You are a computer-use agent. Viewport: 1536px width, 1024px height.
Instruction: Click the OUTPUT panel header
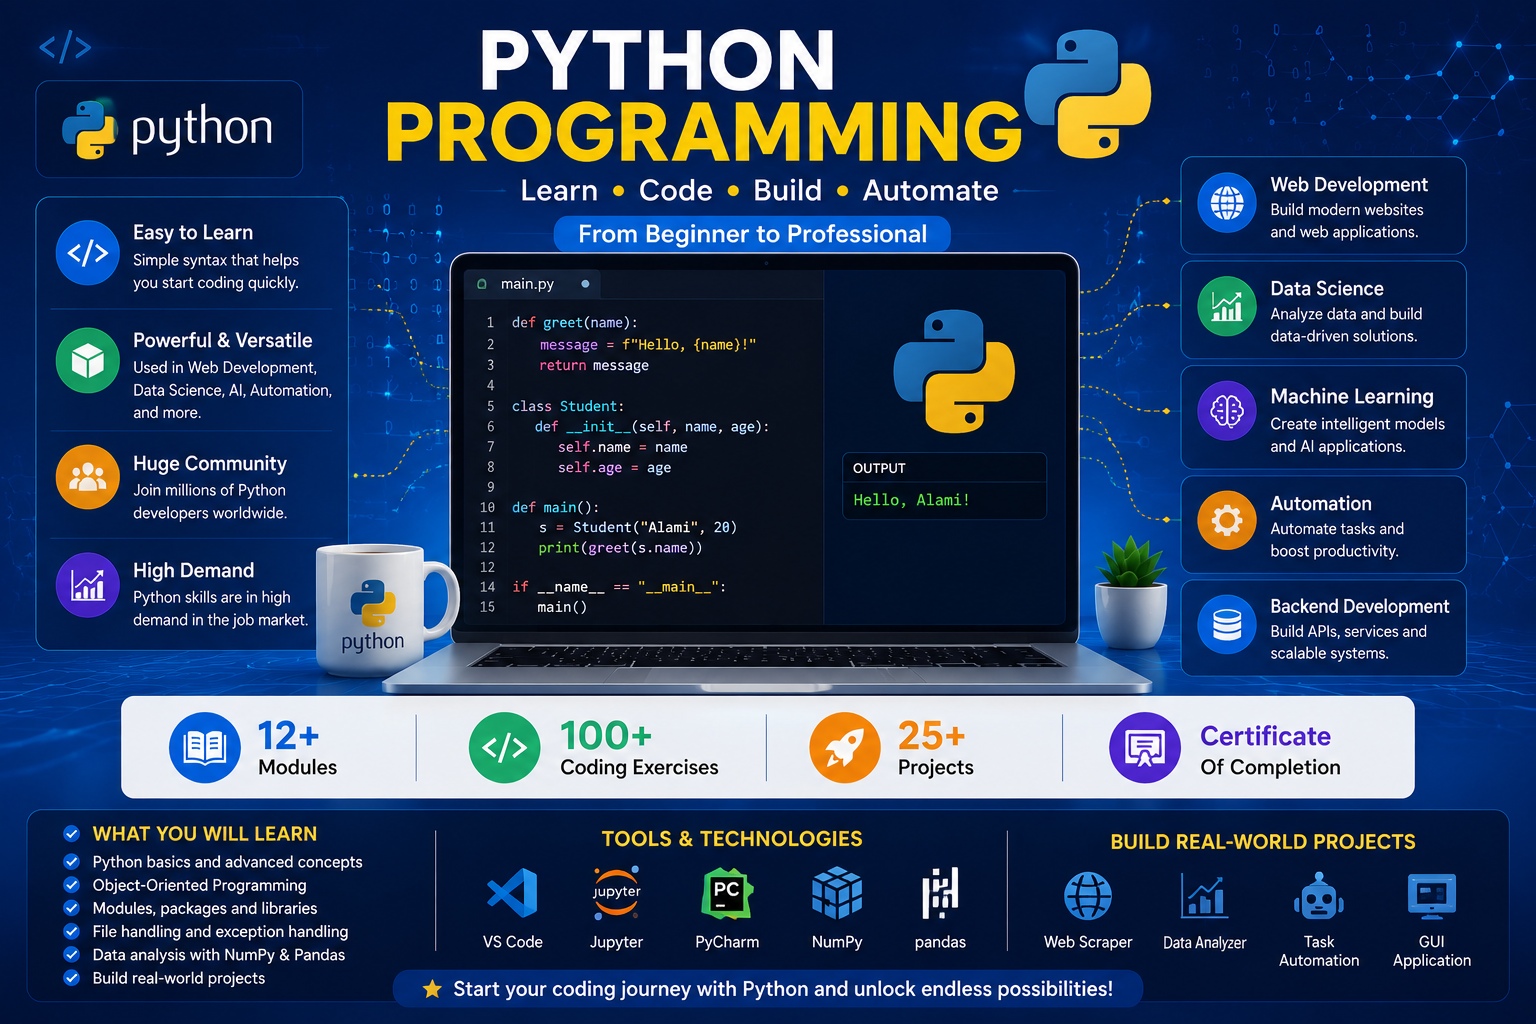tap(944, 468)
